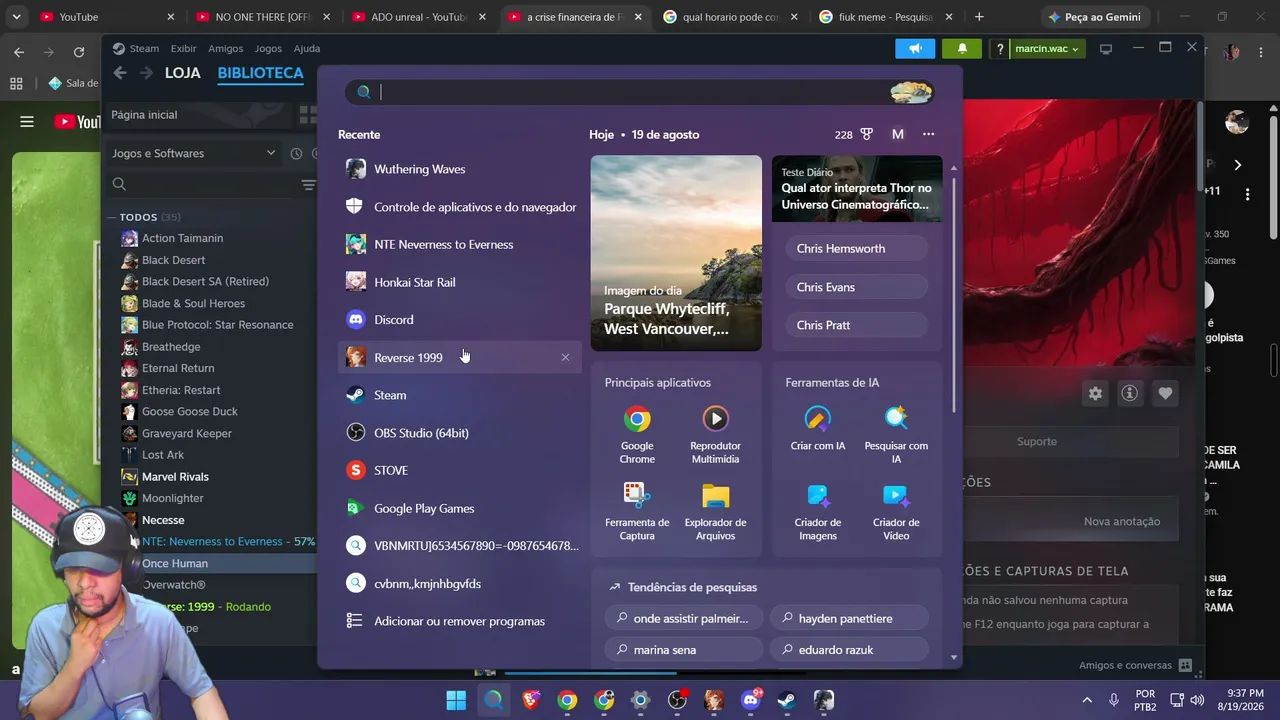Open Steam announcements megaphone button
This screenshot has width=1280, height=720.
click(915, 48)
